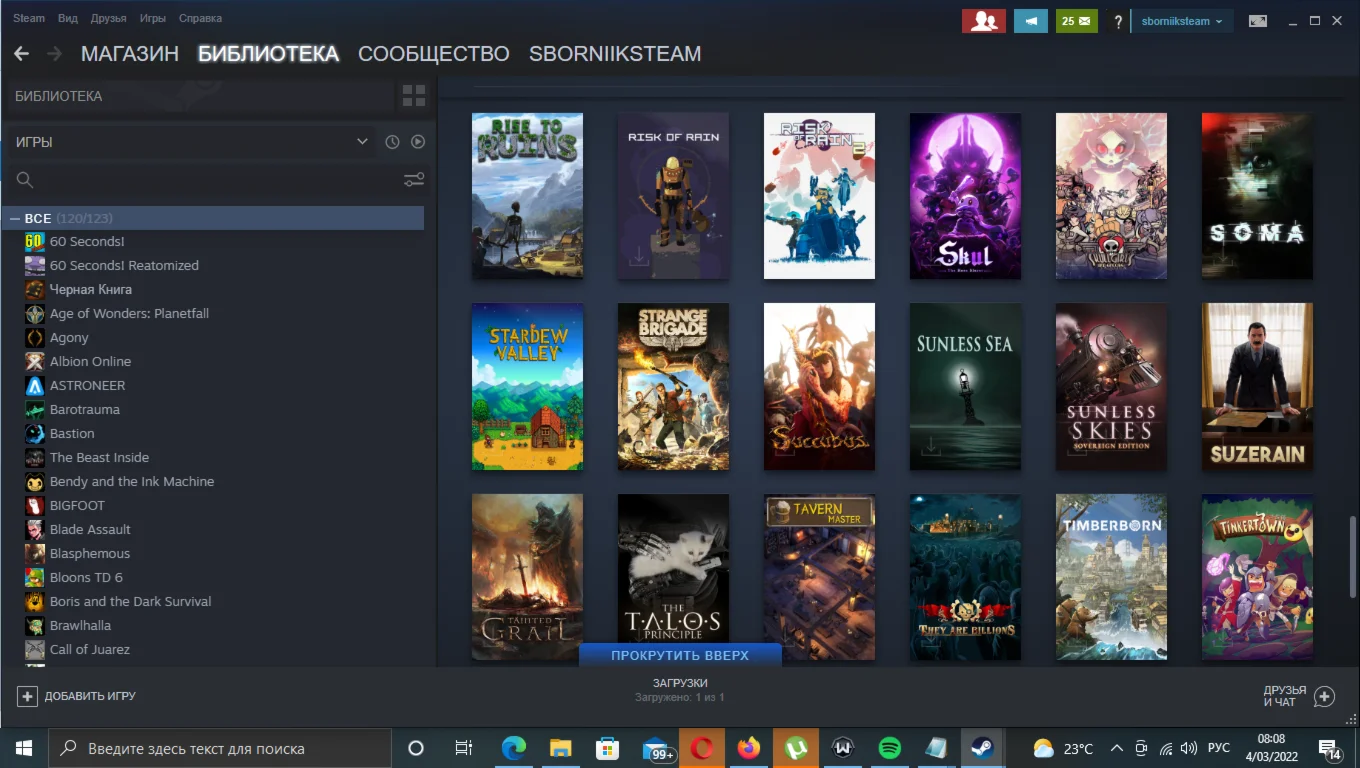Image resolution: width=1360 pixels, height=768 pixels.
Task: Go back with the left arrow
Action: pos(21,54)
